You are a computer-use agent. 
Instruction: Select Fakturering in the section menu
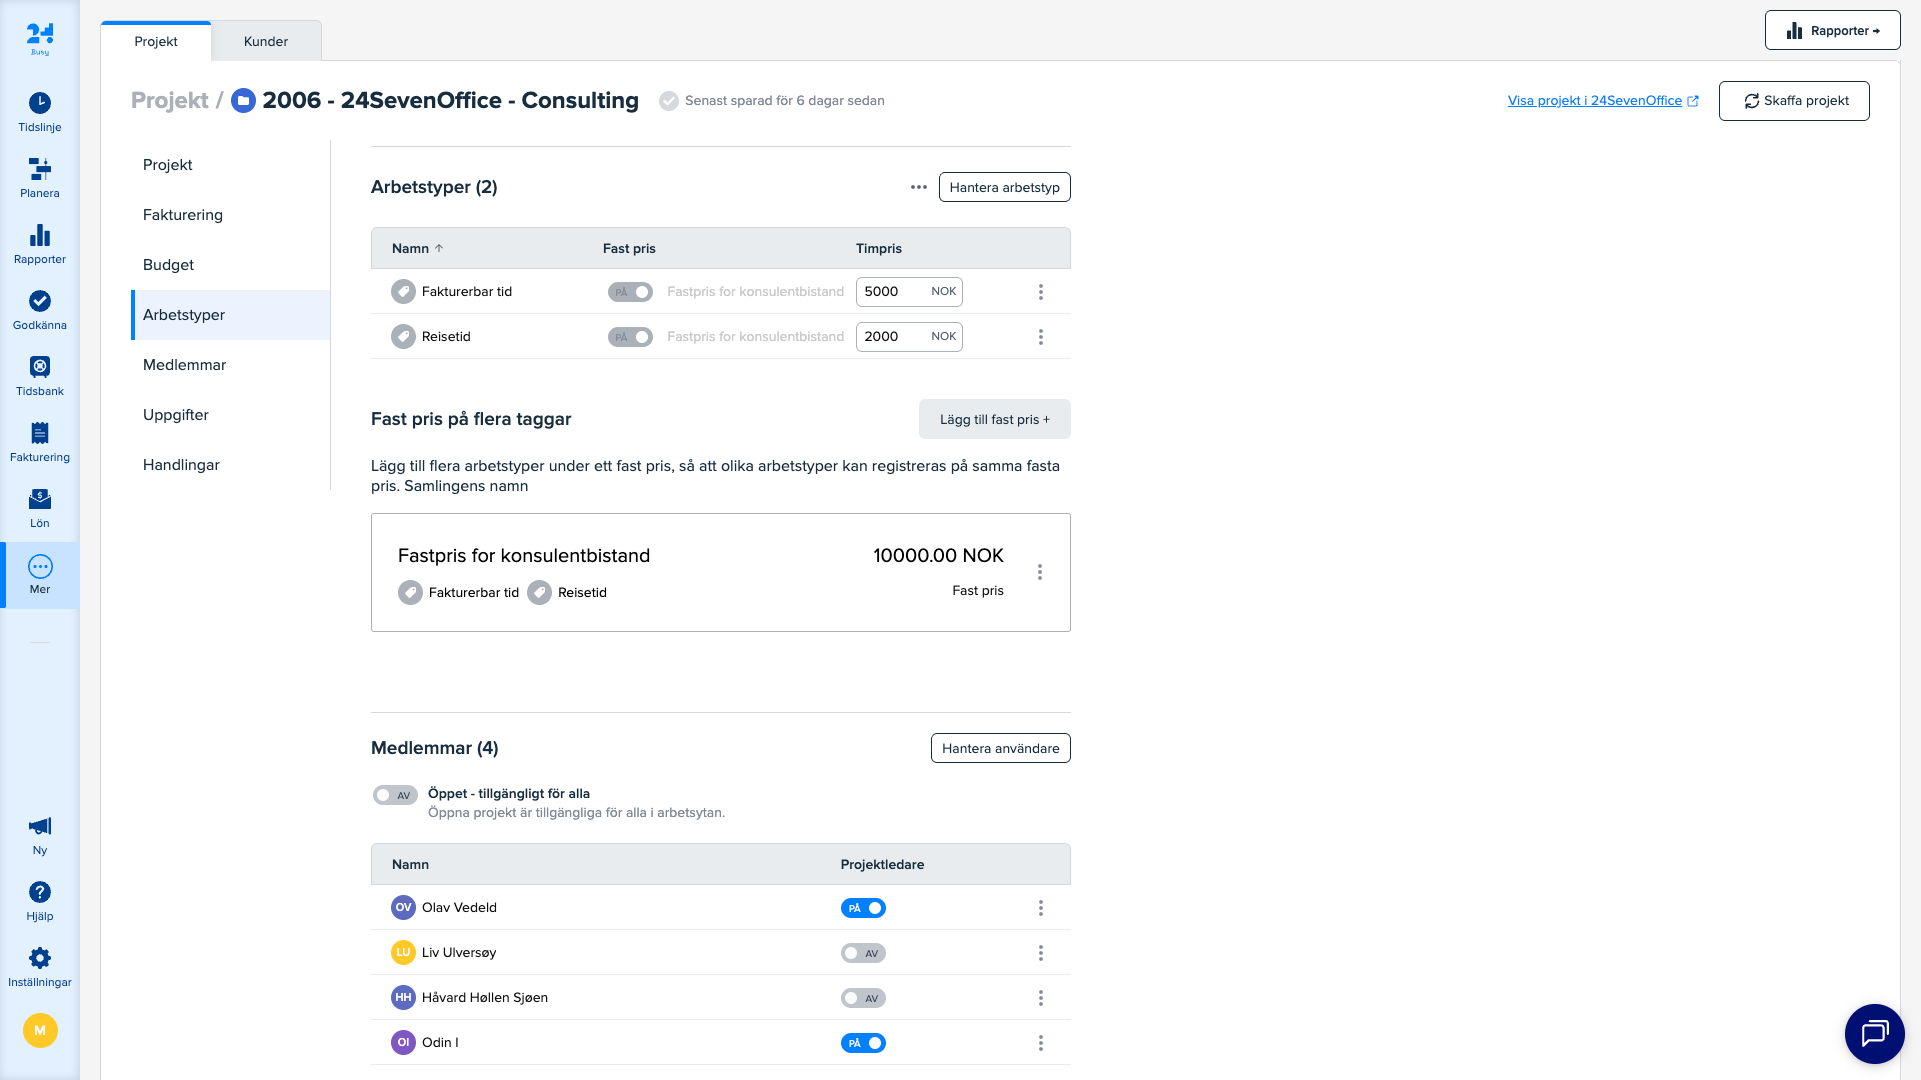coord(231,215)
